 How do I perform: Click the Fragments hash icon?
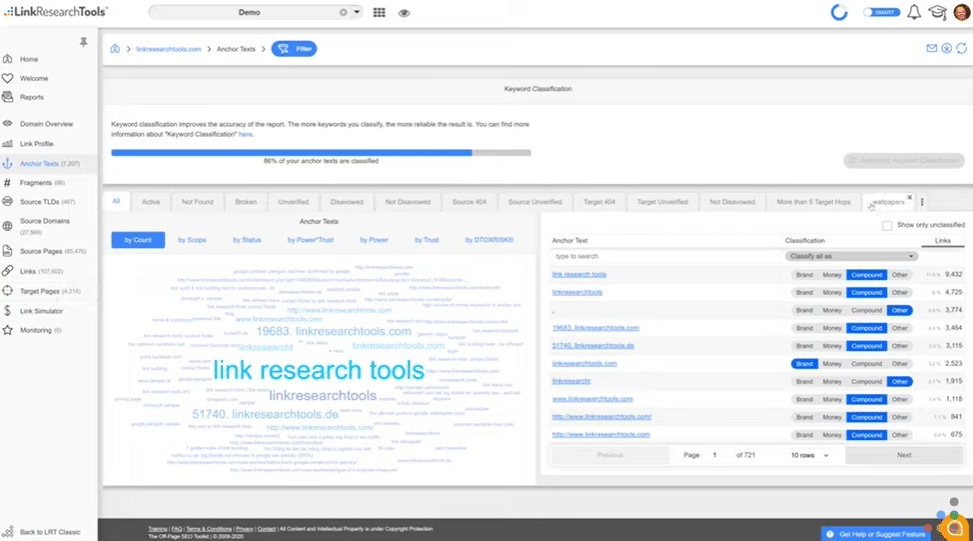point(7,182)
